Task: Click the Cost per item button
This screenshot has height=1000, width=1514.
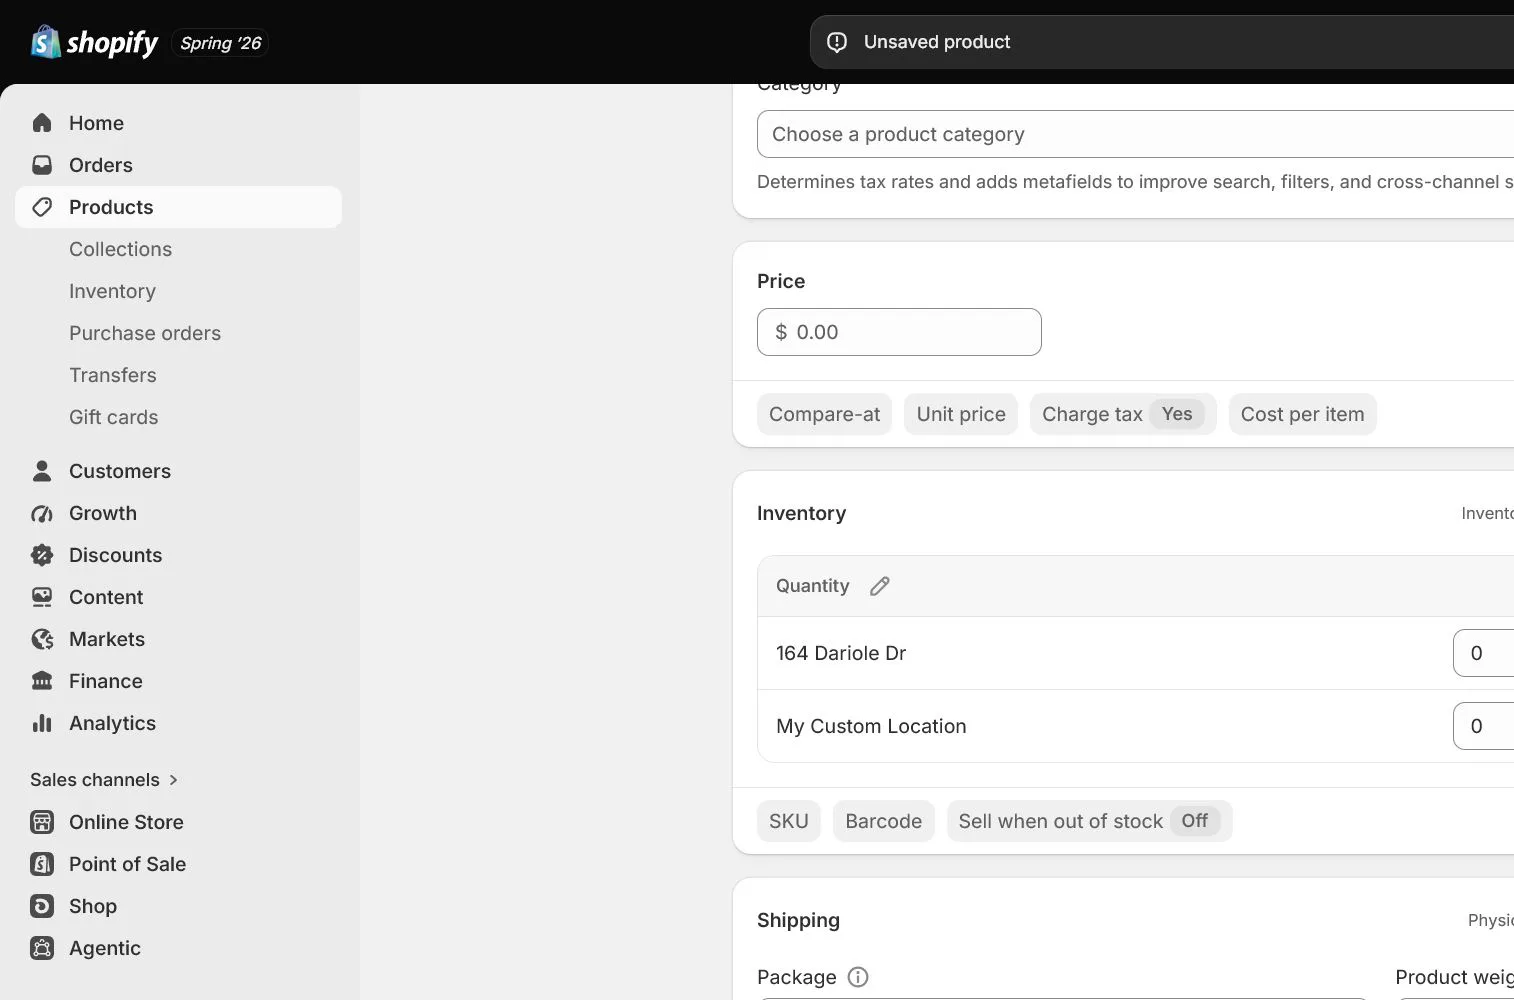Action: (1302, 414)
